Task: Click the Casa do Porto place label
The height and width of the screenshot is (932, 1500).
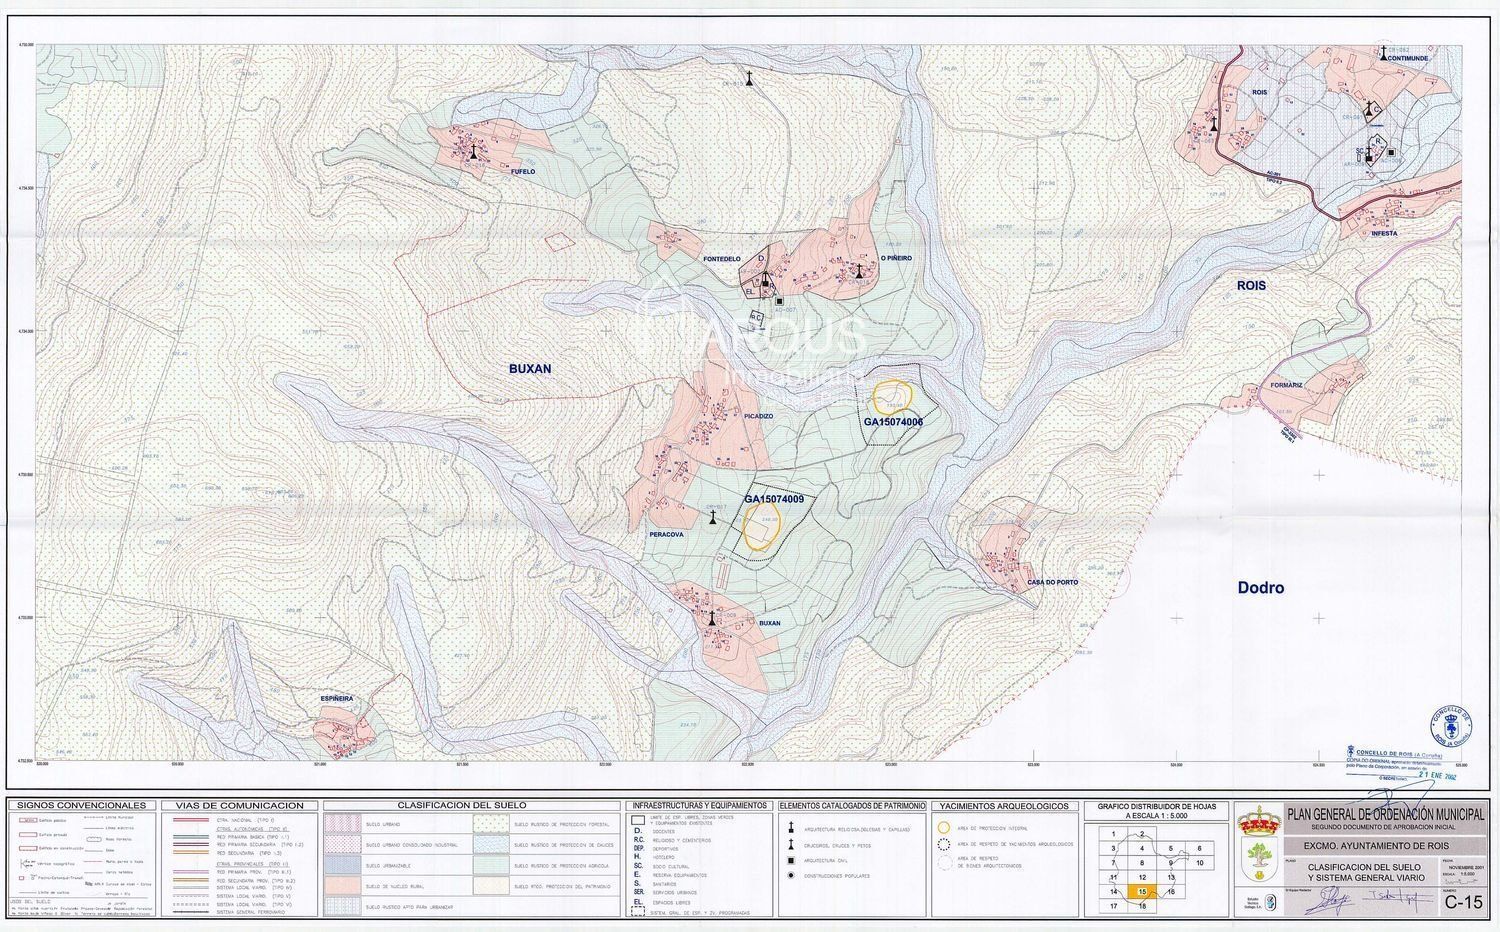Action: tap(1052, 583)
